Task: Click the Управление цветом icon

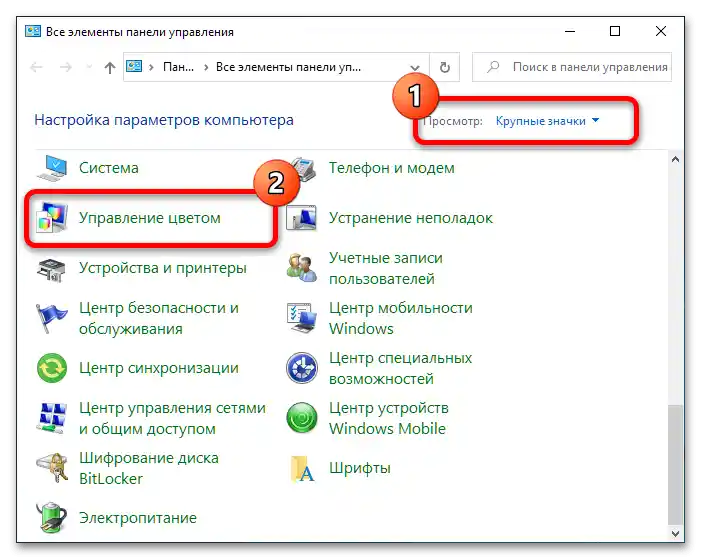Action: [52, 218]
